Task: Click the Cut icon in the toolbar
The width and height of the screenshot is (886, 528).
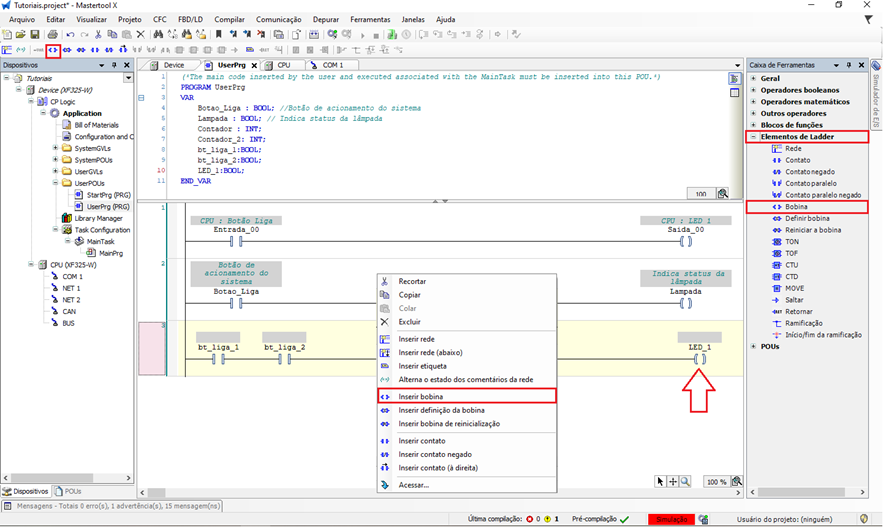Action: [97, 34]
